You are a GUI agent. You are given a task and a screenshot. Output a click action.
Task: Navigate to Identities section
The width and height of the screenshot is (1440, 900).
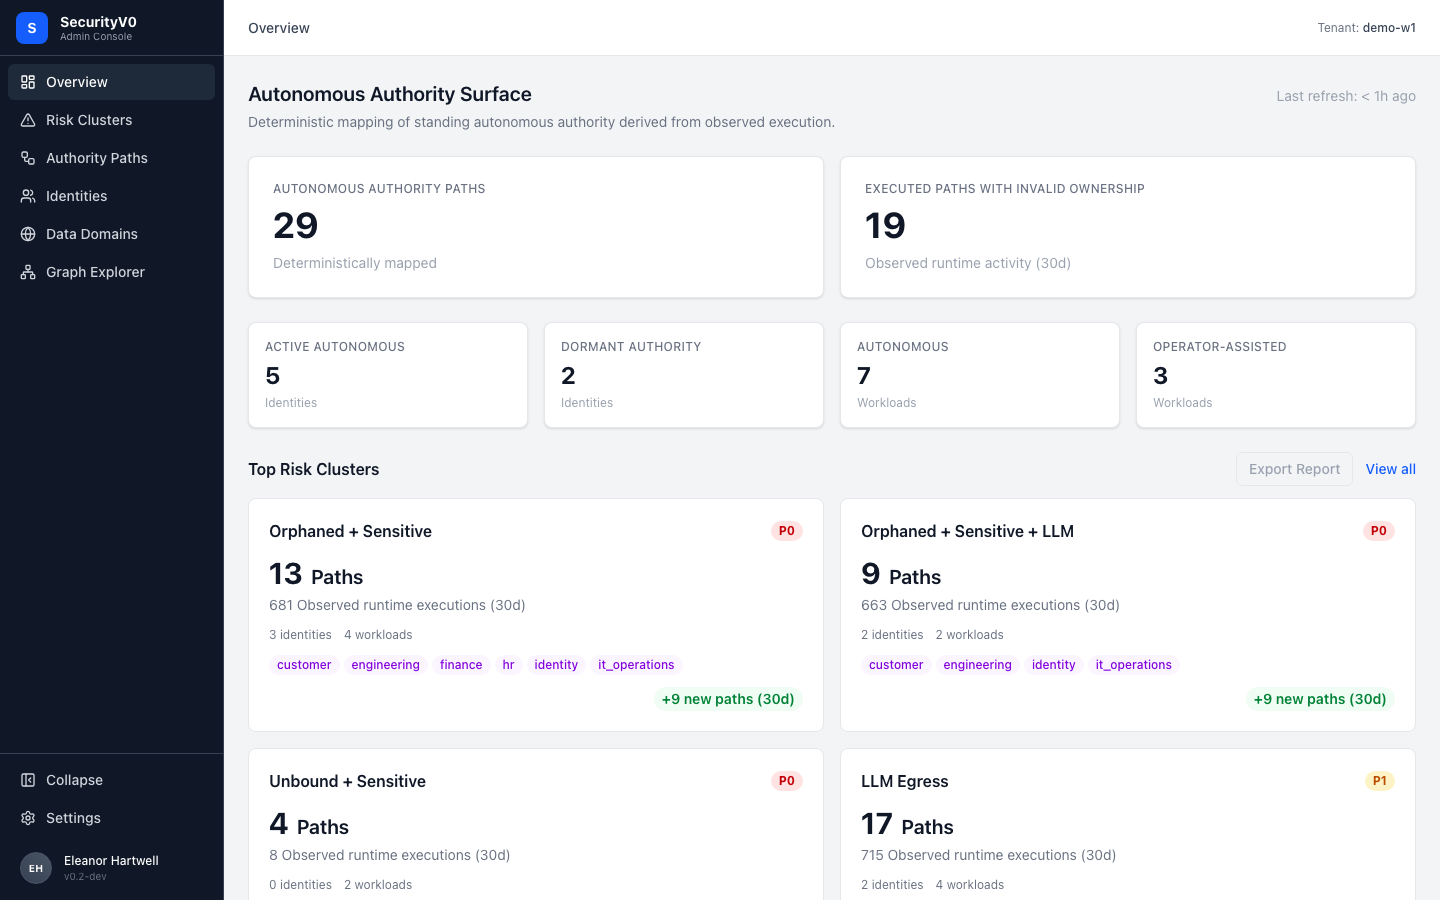pos(111,196)
